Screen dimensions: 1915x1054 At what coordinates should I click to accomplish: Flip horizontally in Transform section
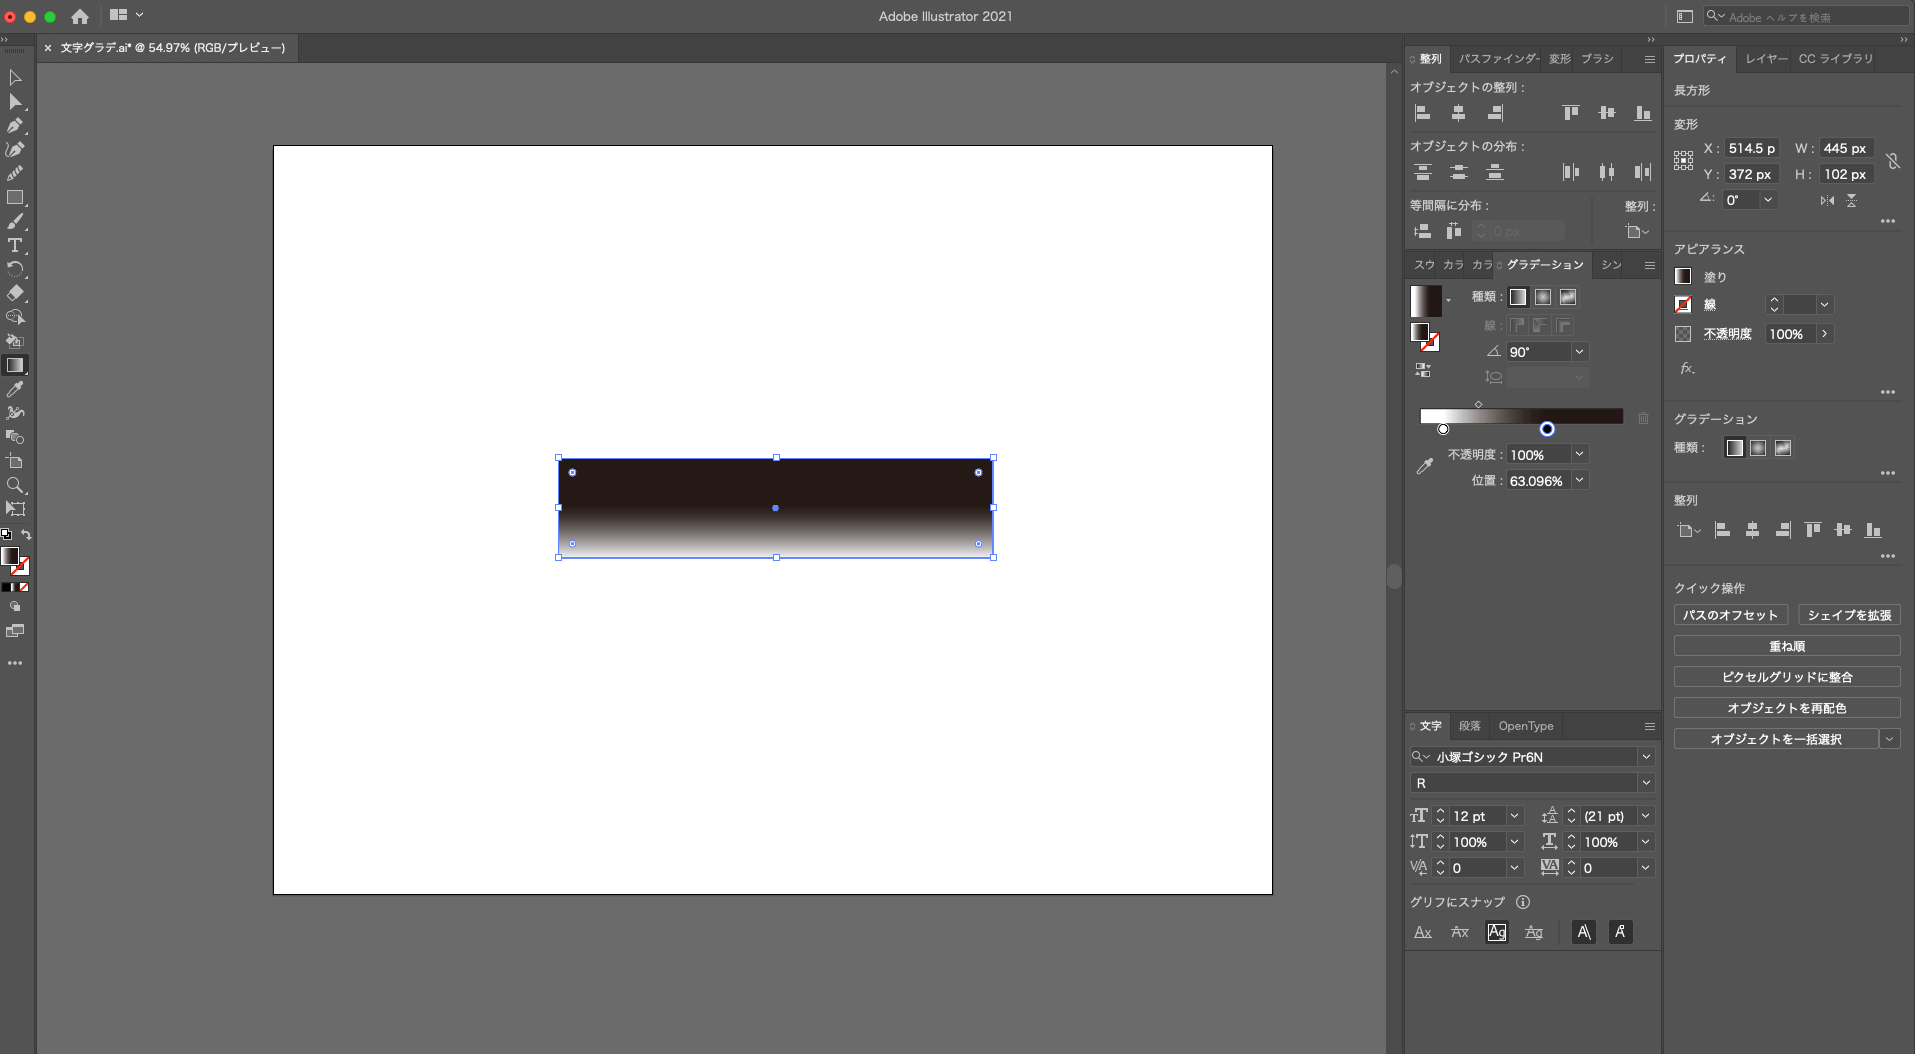pos(1827,200)
